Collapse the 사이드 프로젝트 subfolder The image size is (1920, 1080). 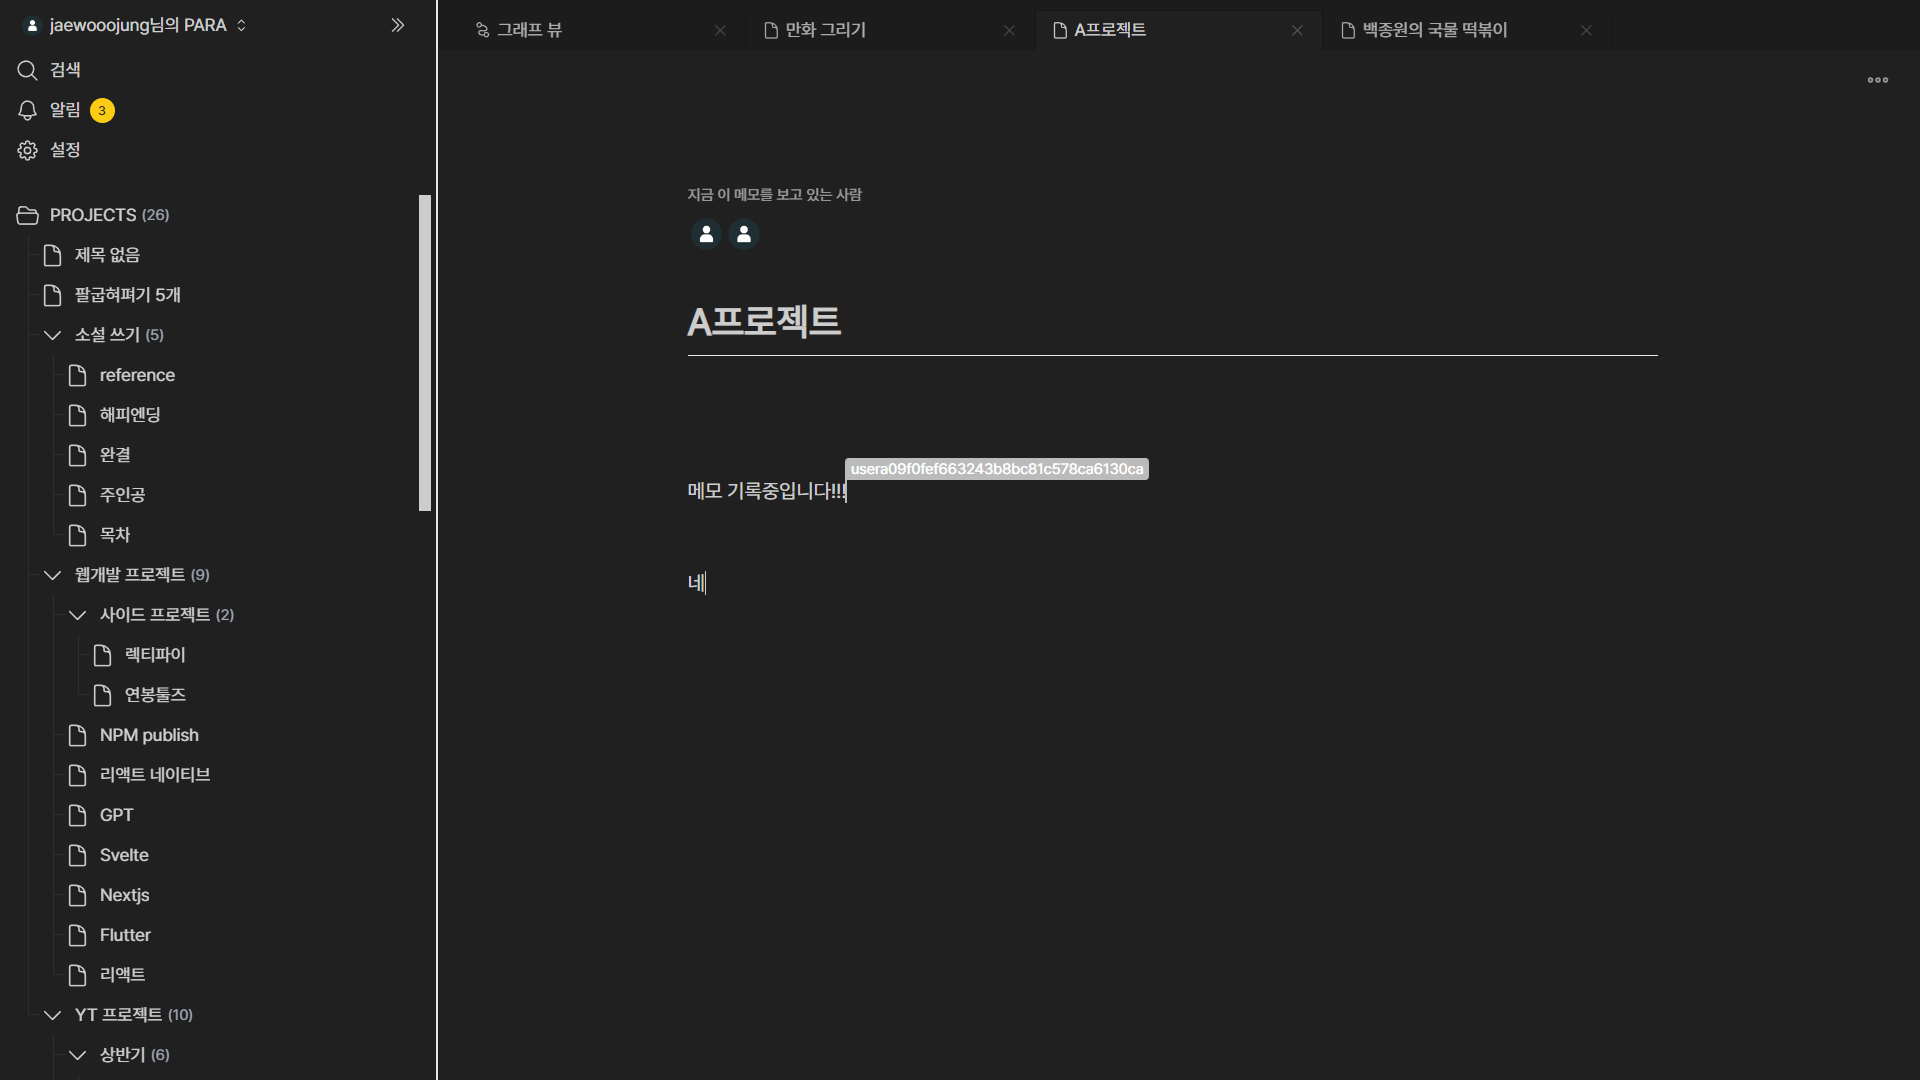[x=77, y=615]
